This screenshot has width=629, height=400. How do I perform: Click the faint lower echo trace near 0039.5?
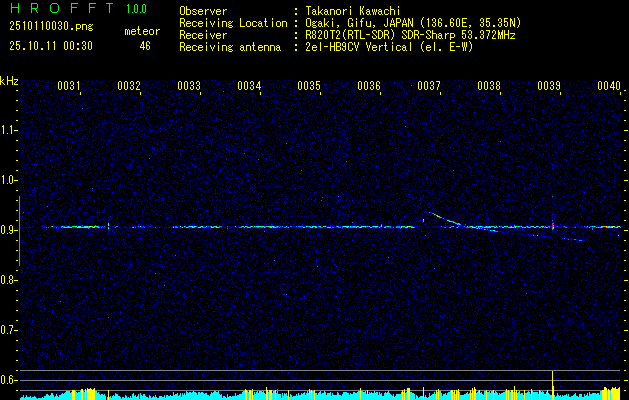[x=572, y=240]
